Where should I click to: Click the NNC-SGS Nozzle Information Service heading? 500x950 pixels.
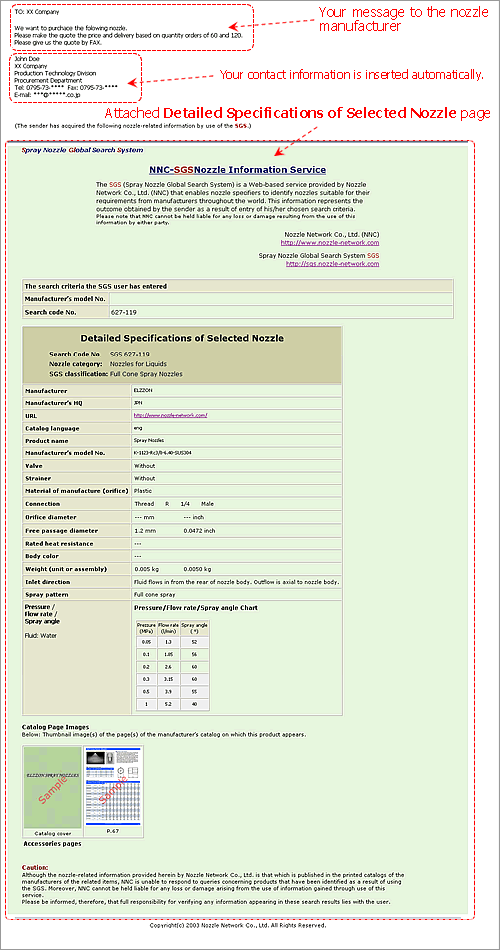coord(237,170)
